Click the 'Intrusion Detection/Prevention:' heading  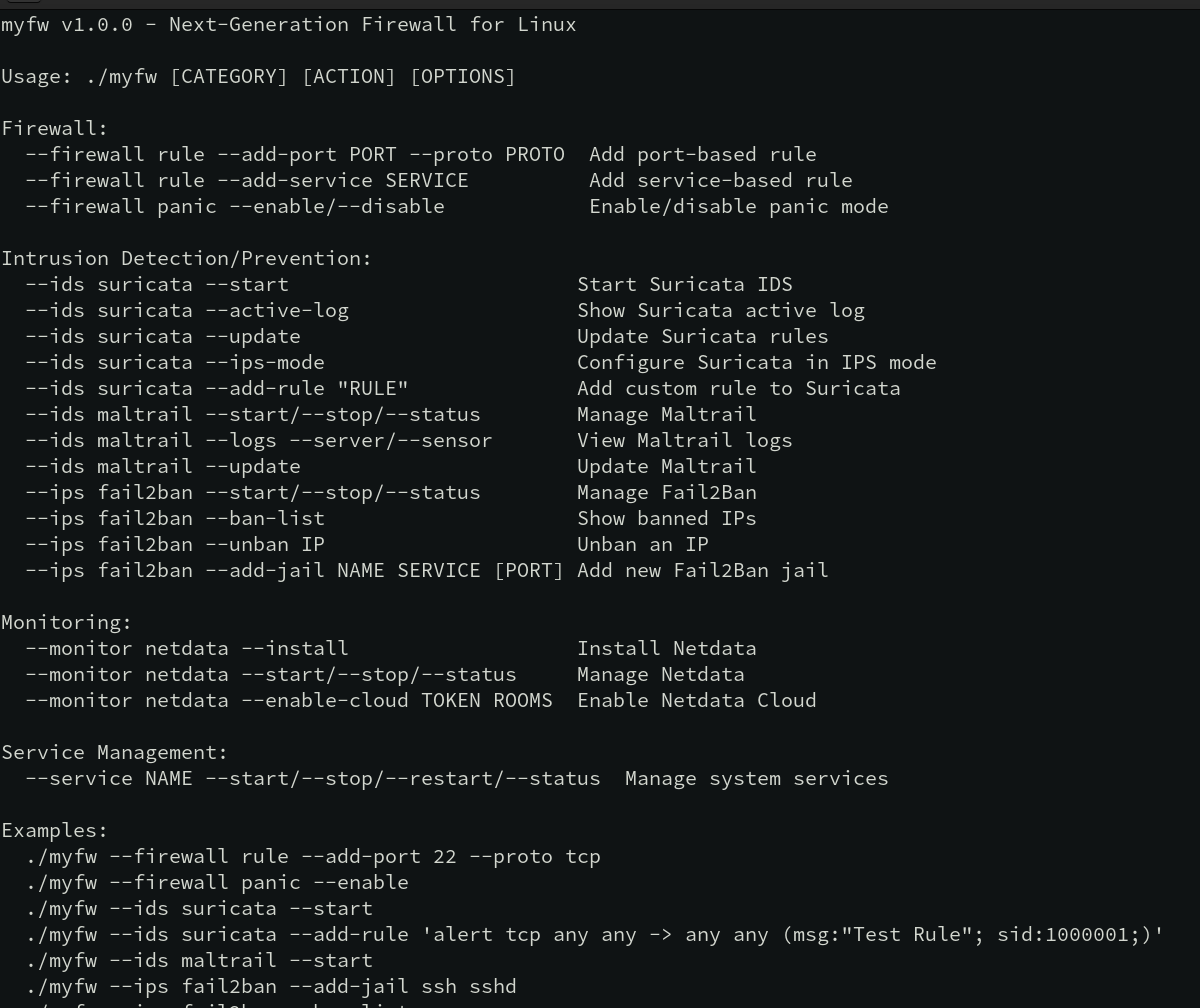coord(186,258)
